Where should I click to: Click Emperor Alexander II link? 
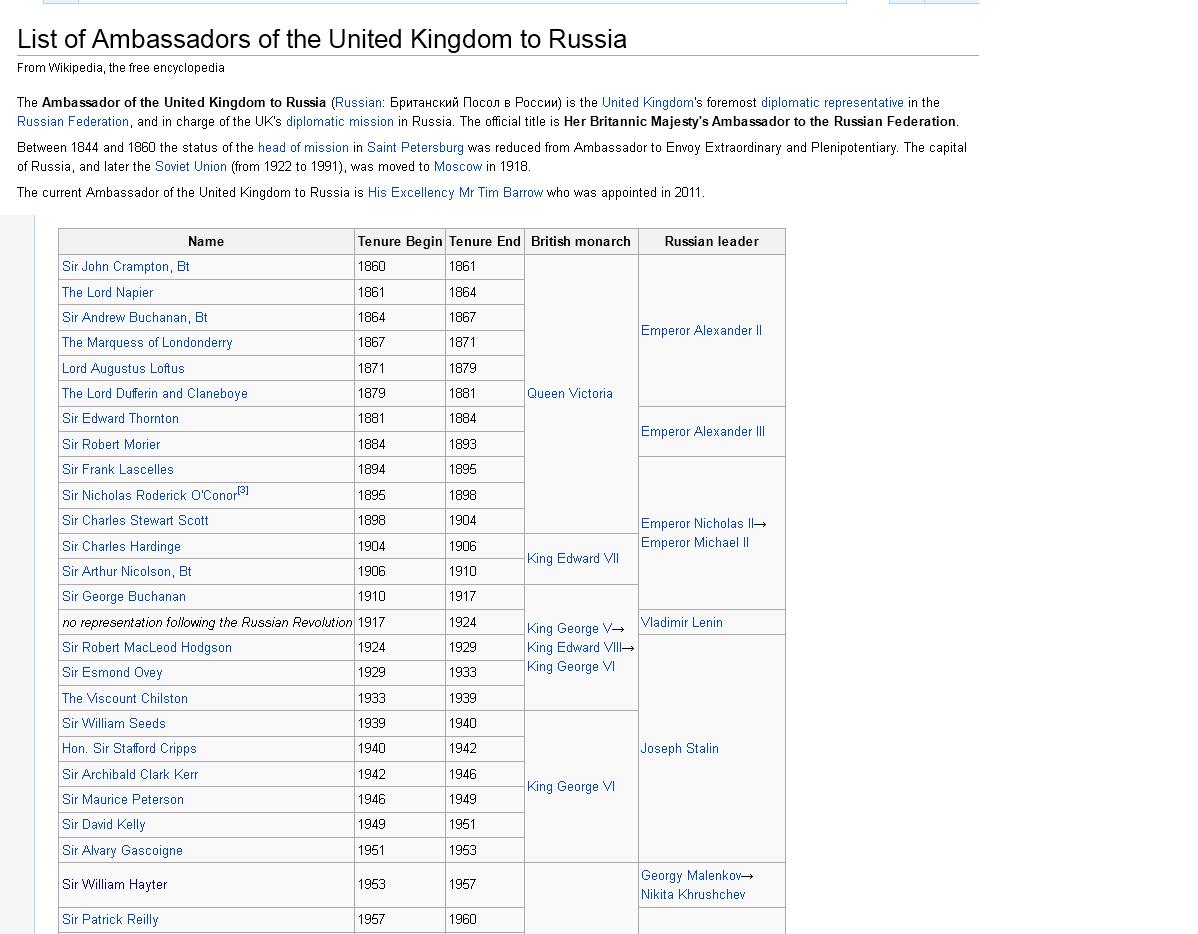701,331
